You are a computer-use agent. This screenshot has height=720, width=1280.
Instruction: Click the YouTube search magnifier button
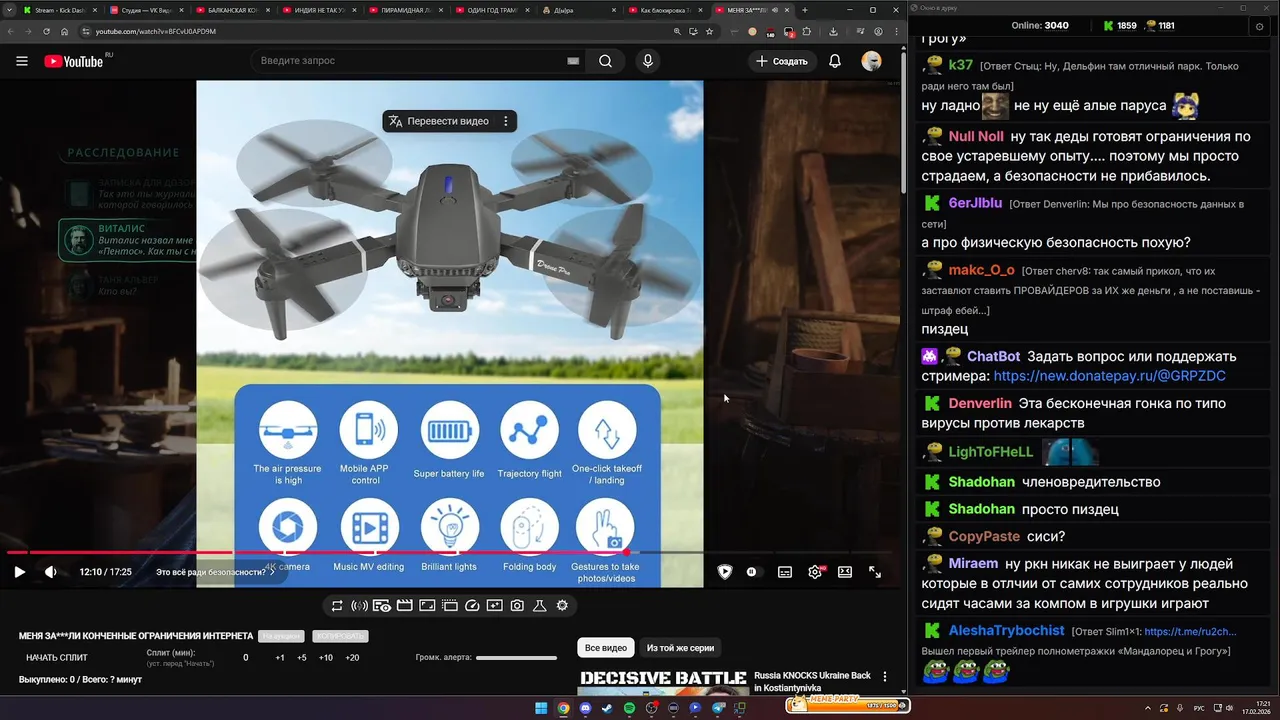(x=605, y=61)
